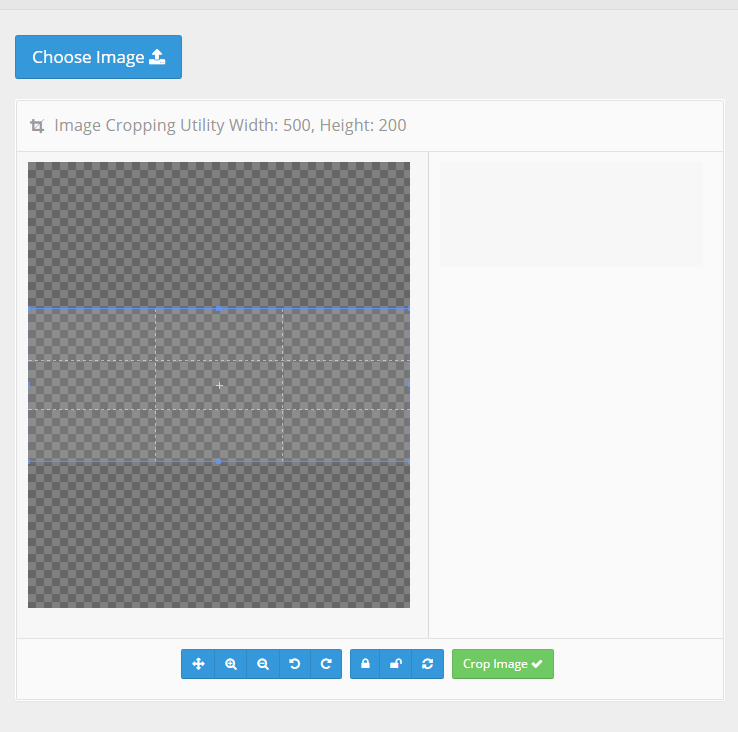The width and height of the screenshot is (738, 732).
Task: Zoom out of the image
Action: [x=263, y=664]
